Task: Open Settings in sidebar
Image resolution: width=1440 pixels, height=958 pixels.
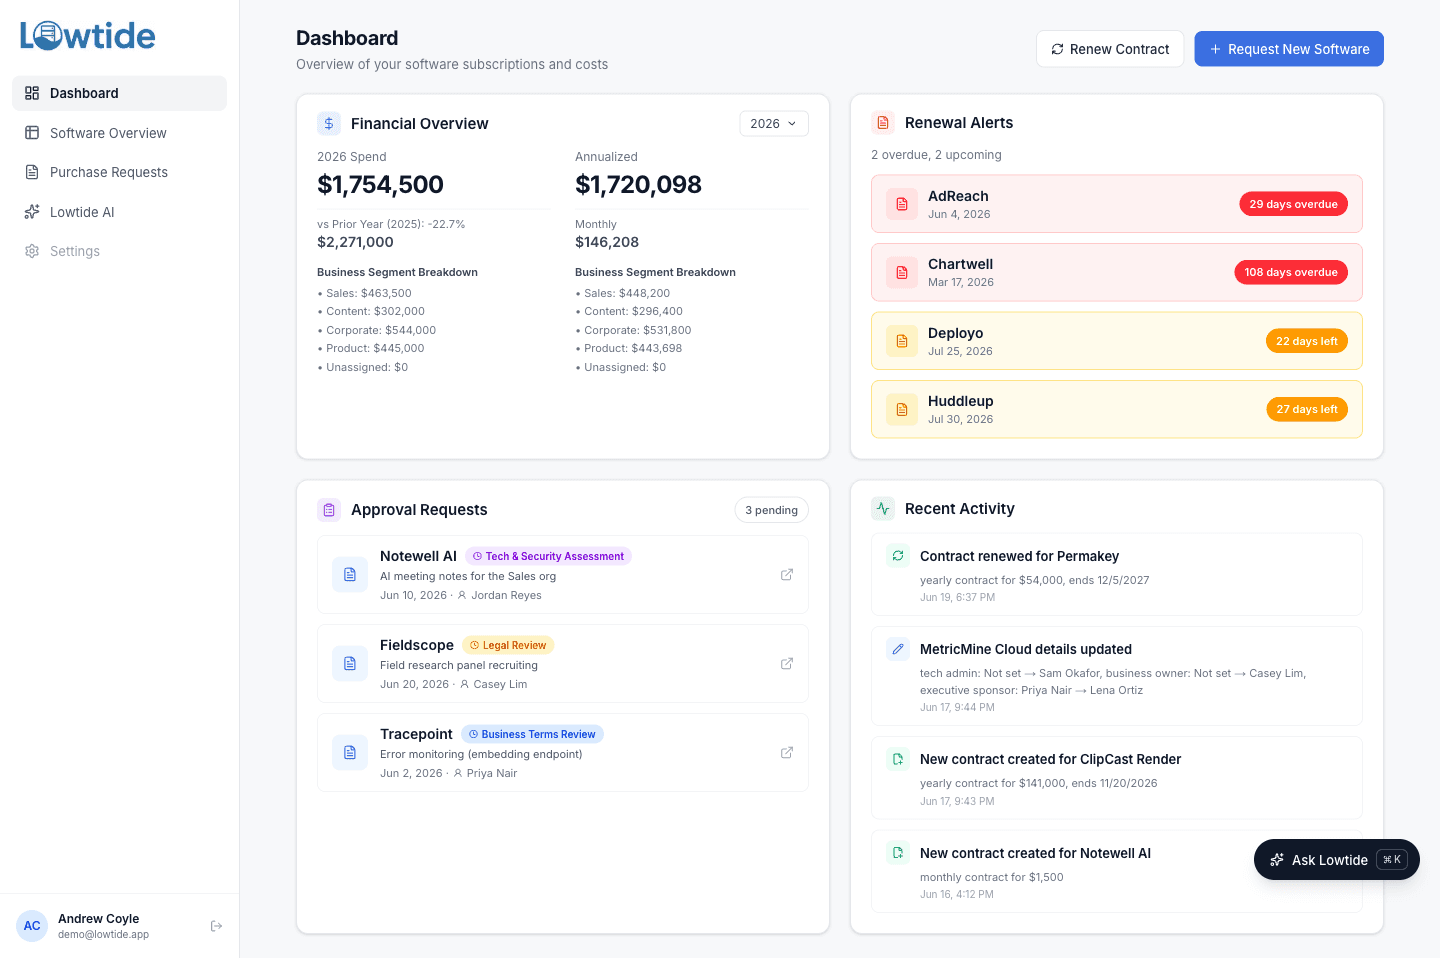Action: pos(119,251)
